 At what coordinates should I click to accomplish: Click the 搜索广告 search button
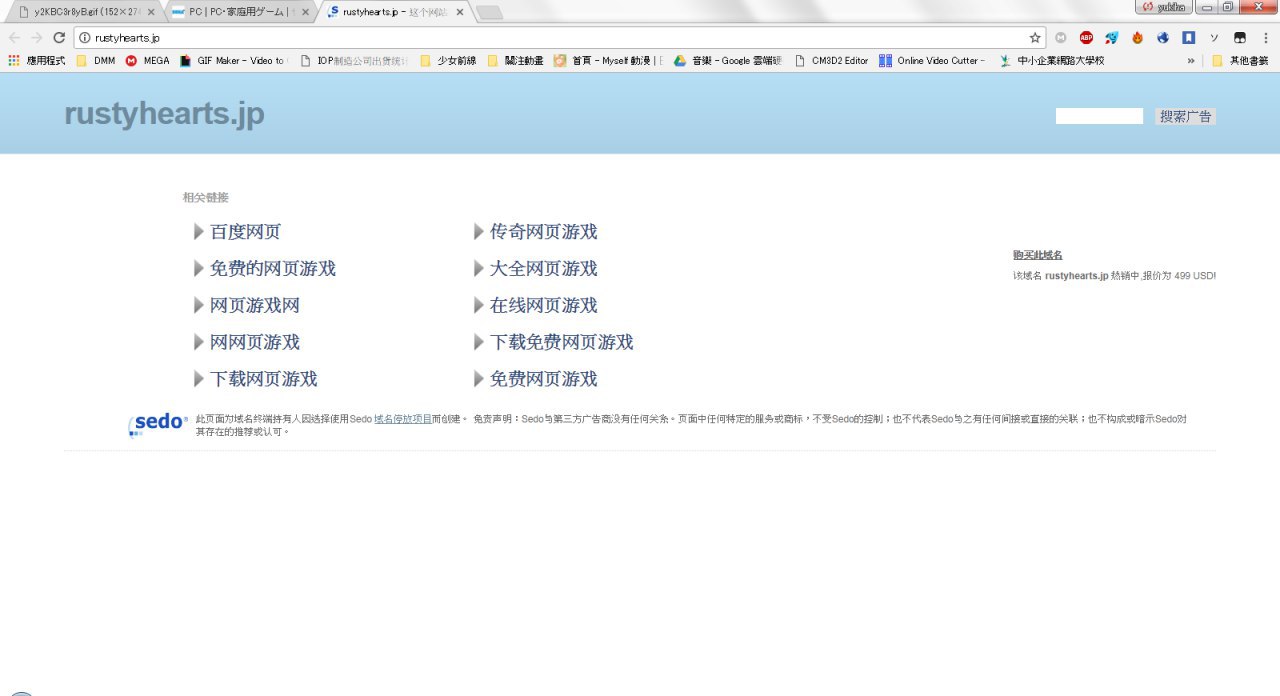pyautogui.click(x=1185, y=117)
